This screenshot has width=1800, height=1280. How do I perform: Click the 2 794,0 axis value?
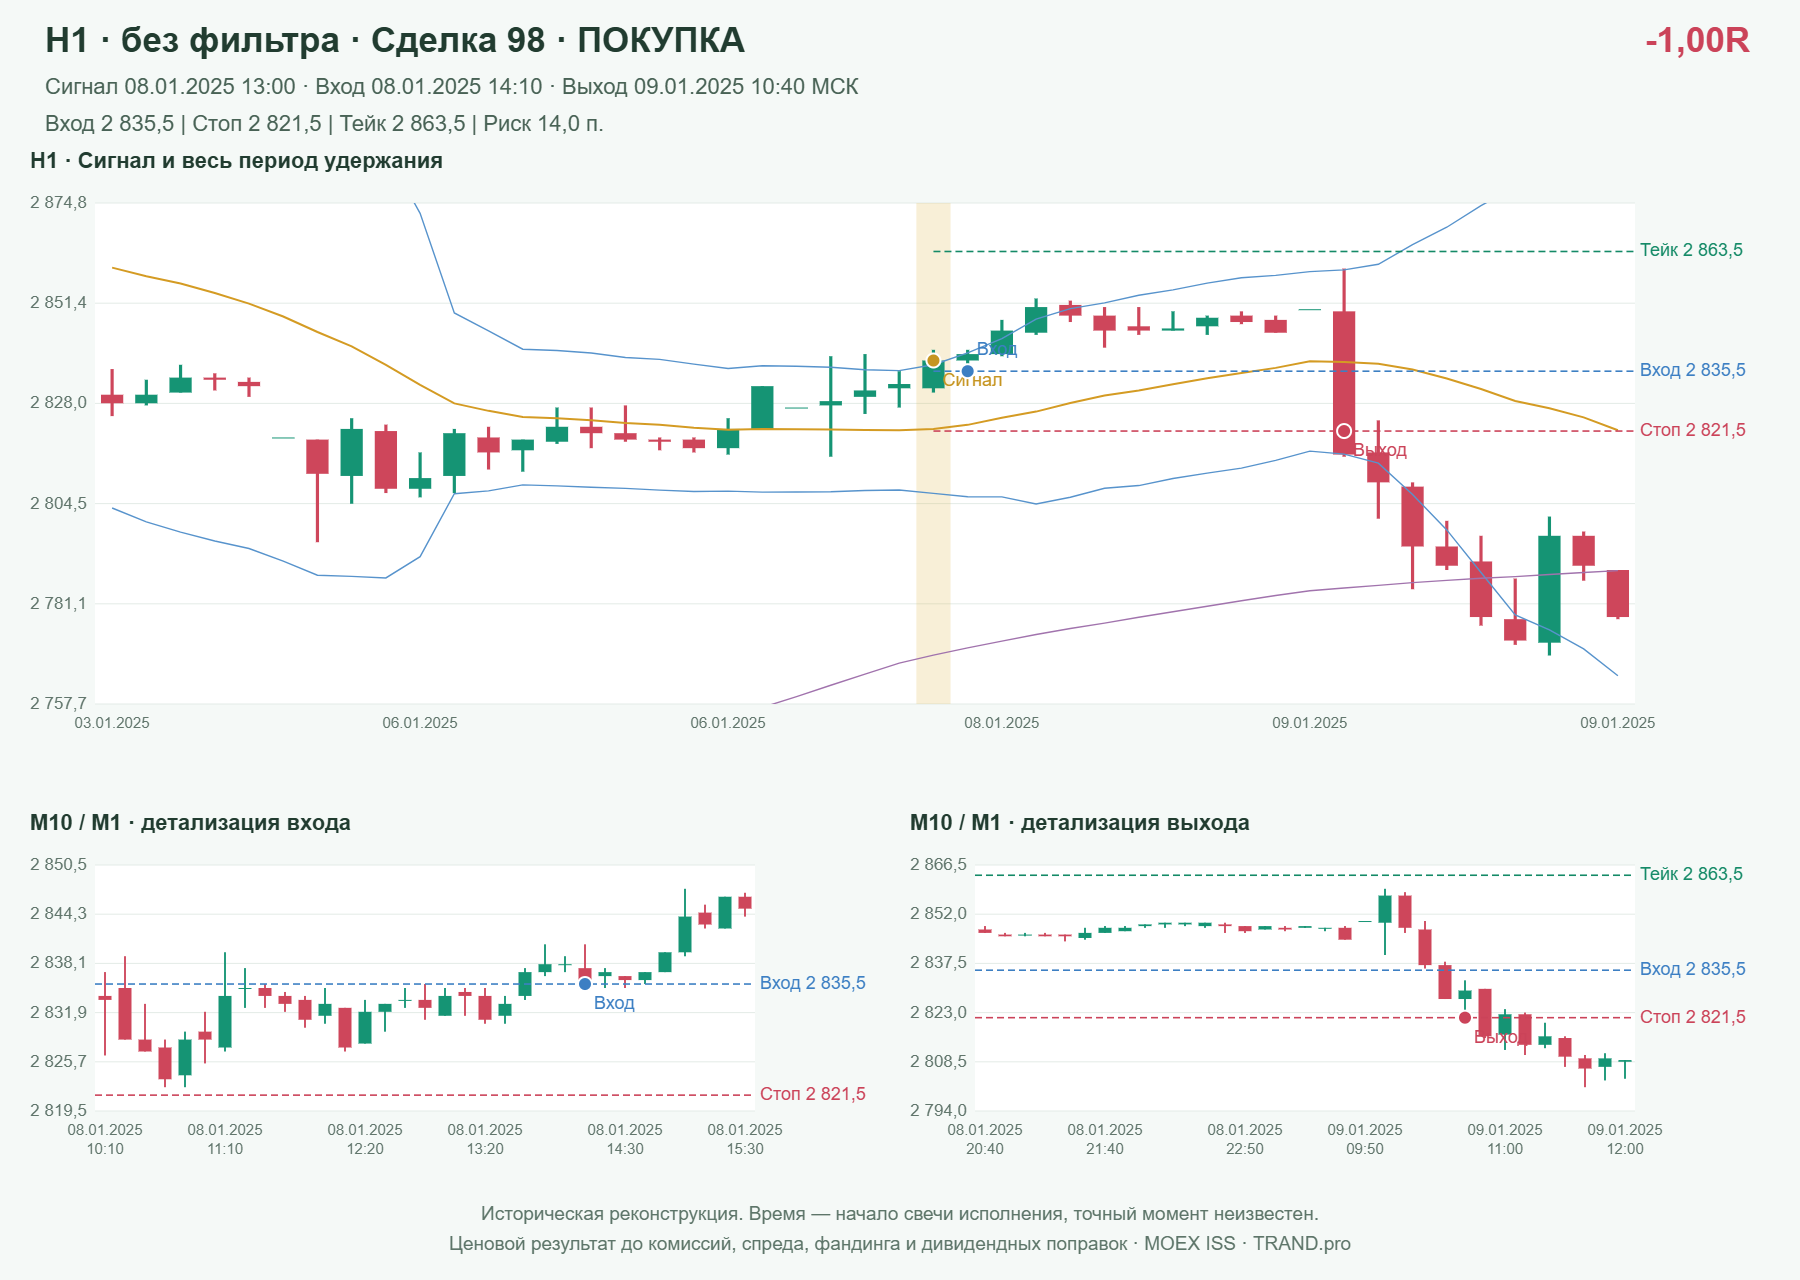pyautogui.click(x=938, y=1110)
